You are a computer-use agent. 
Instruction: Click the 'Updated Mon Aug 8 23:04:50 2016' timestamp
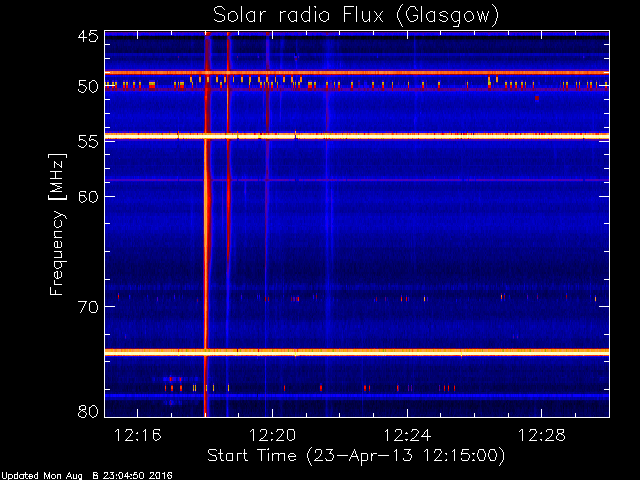(x=87, y=476)
